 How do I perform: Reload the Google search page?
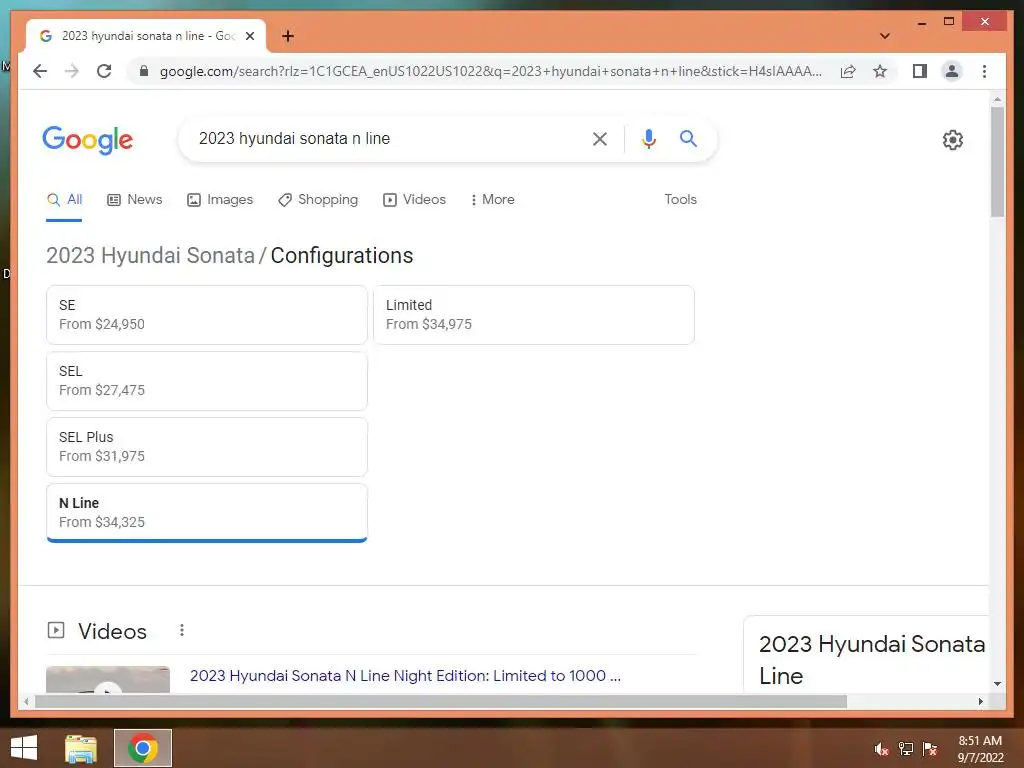click(104, 71)
